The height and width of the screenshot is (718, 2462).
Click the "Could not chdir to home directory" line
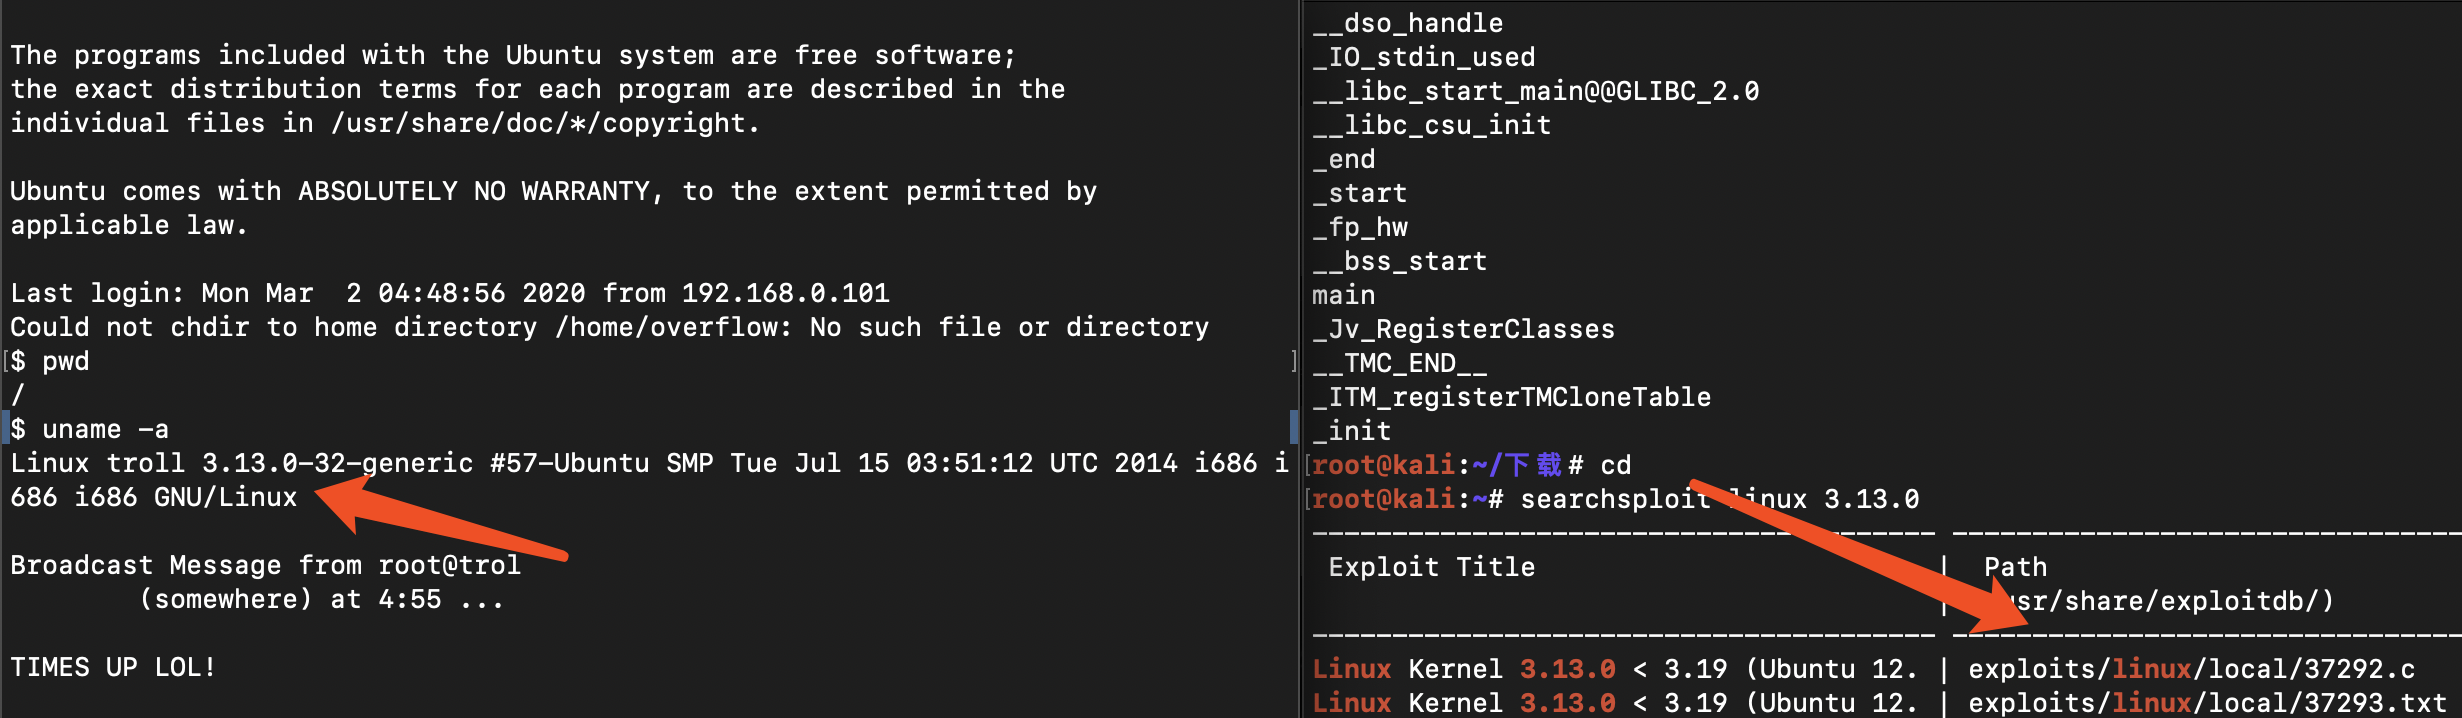click(609, 328)
